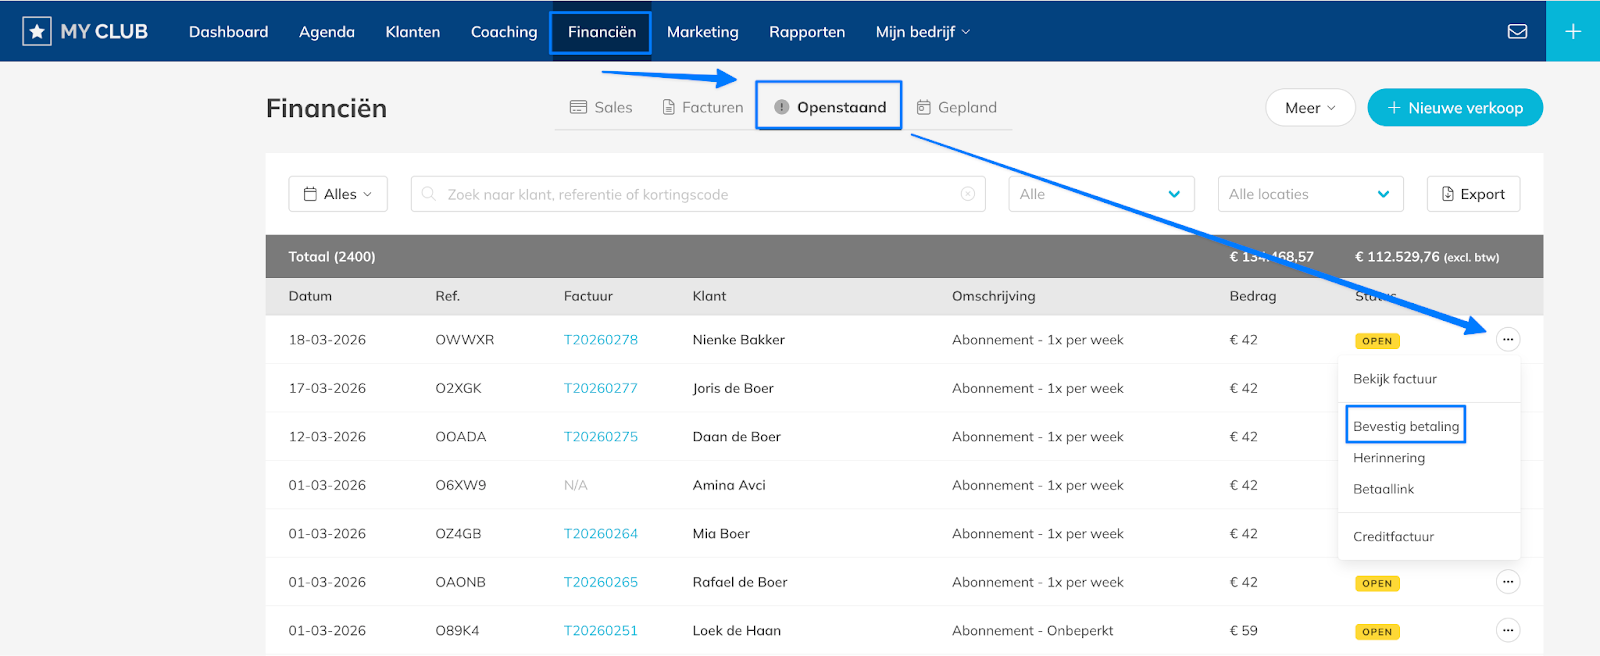This screenshot has height=656, width=1600.
Task: Open invoice link T20260277
Action: tap(600, 388)
